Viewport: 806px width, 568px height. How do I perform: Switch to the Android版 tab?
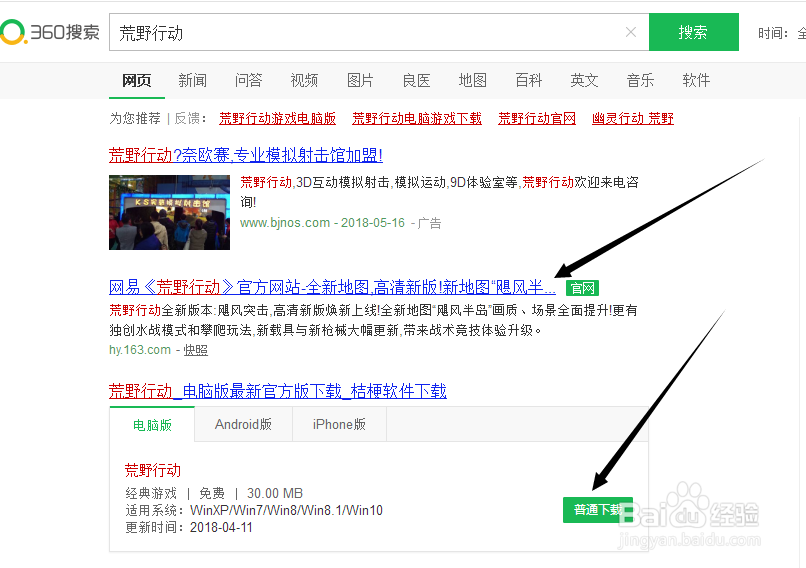click(244, 425)
